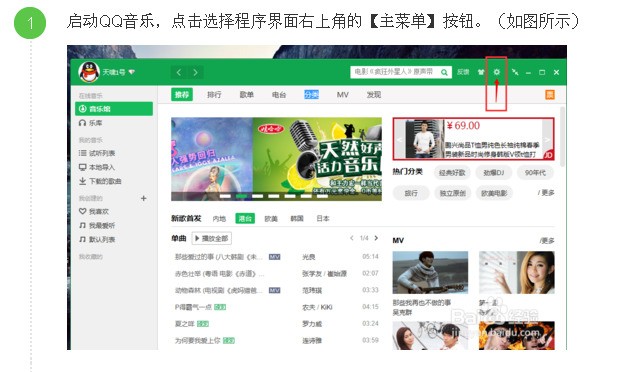Open the ¥69.00 T-shirt advertisement
Image resolution: width=618 pixels, height=372 pixels.
473,139
